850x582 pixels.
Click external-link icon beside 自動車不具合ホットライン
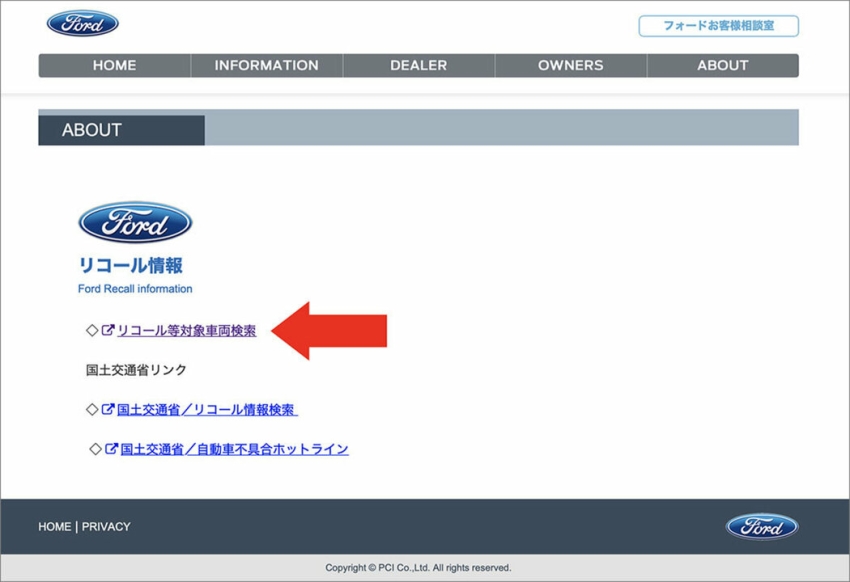point(112,450)
